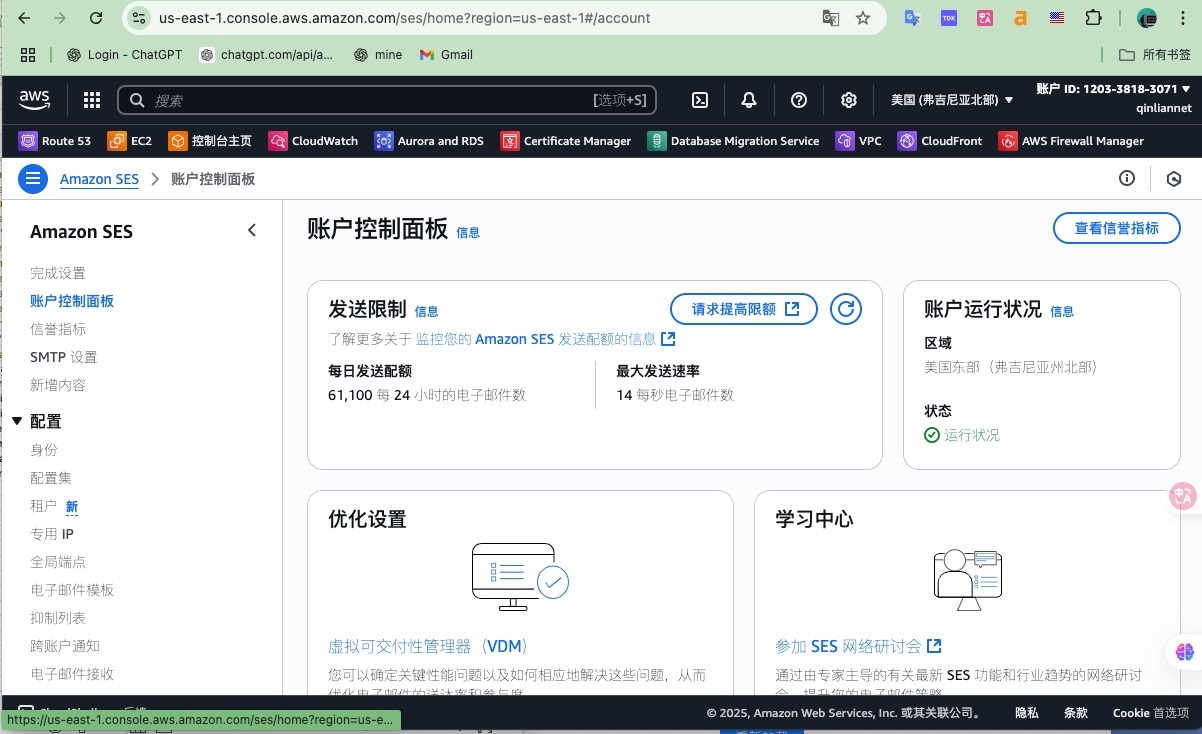Screen dimensions: 1202x734
Task: Select 账户控制面板 in sidebar
Action: click(x=72, y=301)
